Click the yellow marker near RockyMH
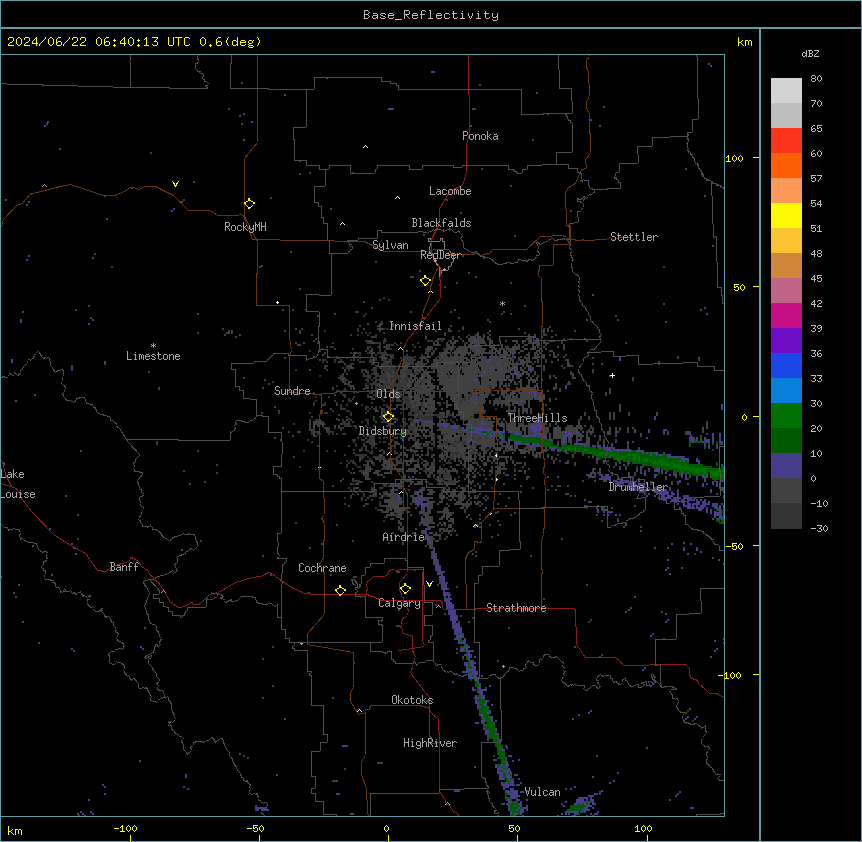The image size is (862, 842). pyautogui.click(x=249, y=203)
